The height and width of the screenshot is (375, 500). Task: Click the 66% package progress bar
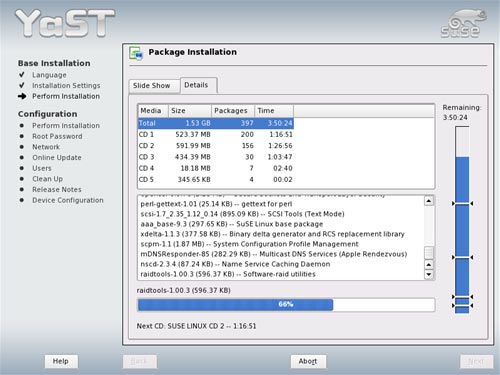(286, 305)
